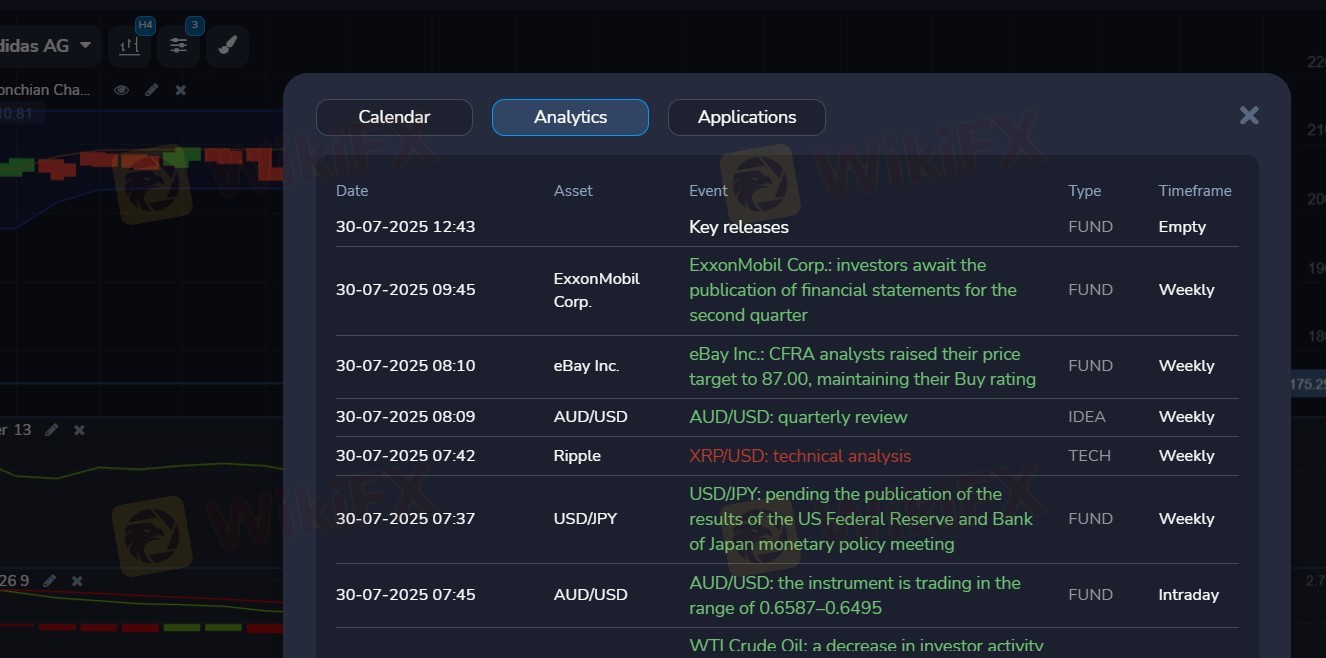This screenshot has height=658, width=1326.
Task: Switch to the Applications tab
Action: point(747,117)
